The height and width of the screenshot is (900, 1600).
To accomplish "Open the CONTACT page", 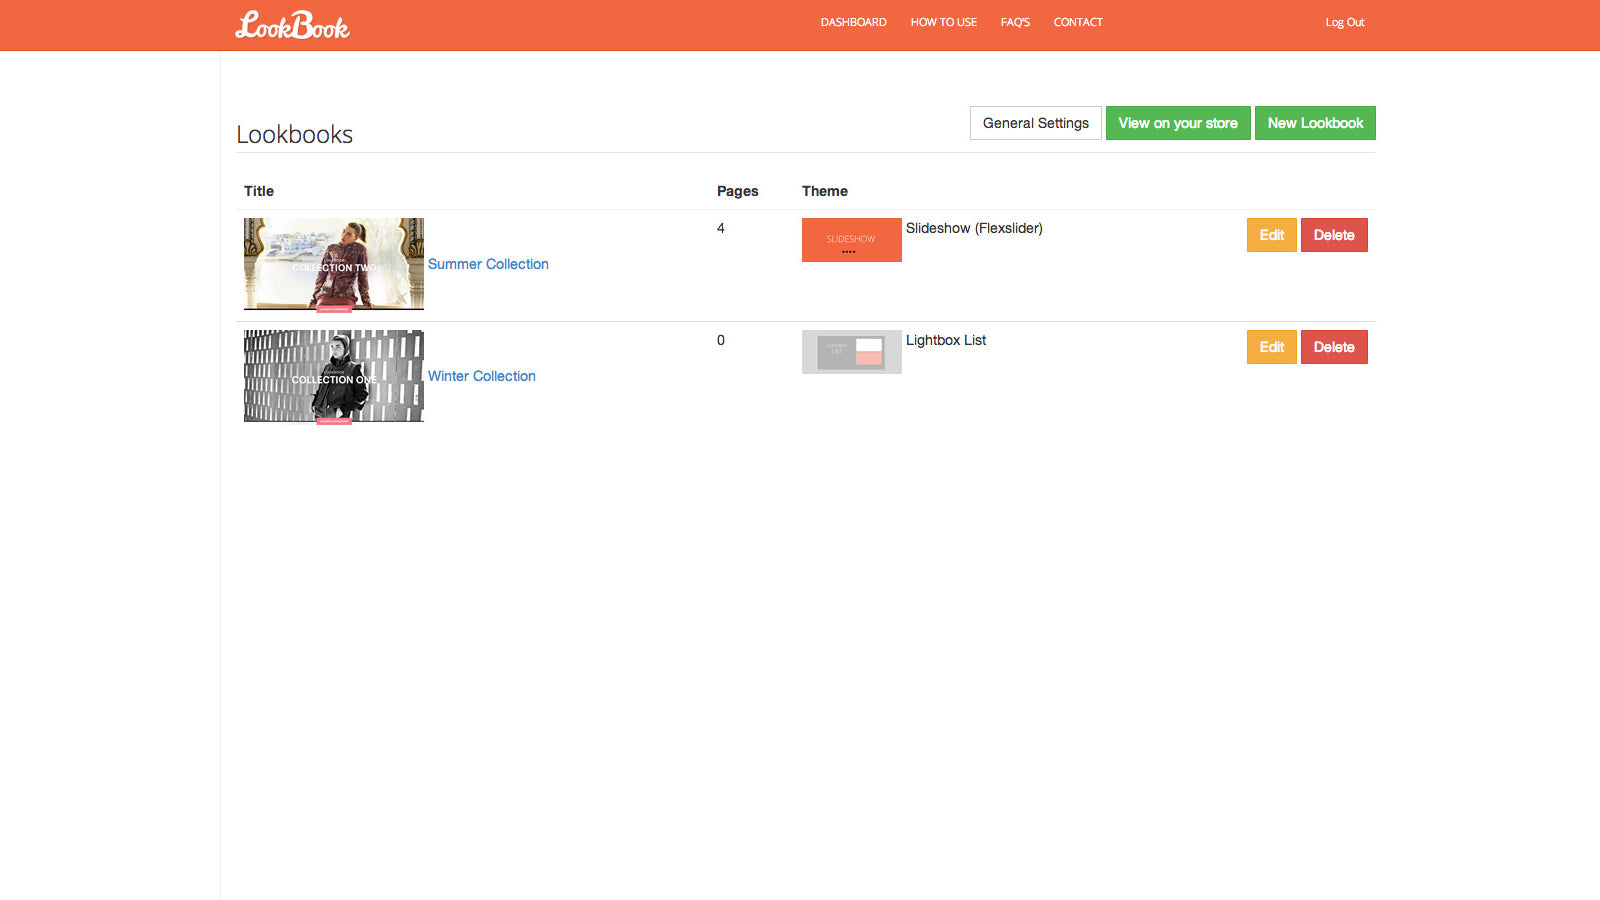I will pos(1077,22).
